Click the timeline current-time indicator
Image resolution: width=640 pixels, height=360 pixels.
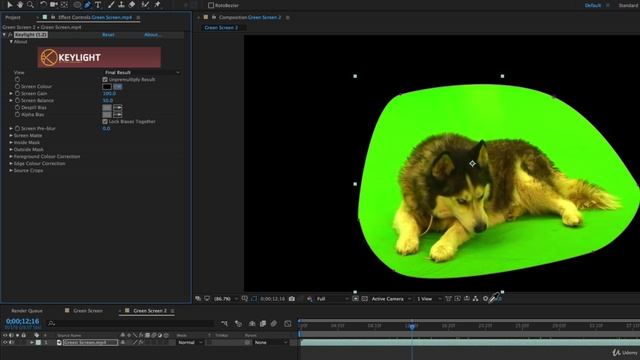[x=412, y=326]
